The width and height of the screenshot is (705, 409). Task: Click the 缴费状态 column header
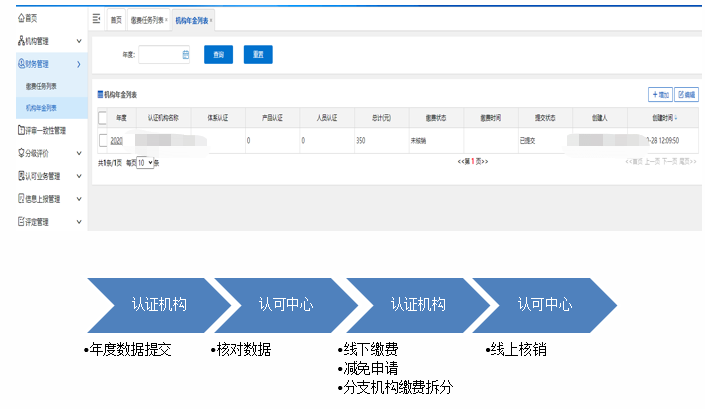tap(436, 118)
